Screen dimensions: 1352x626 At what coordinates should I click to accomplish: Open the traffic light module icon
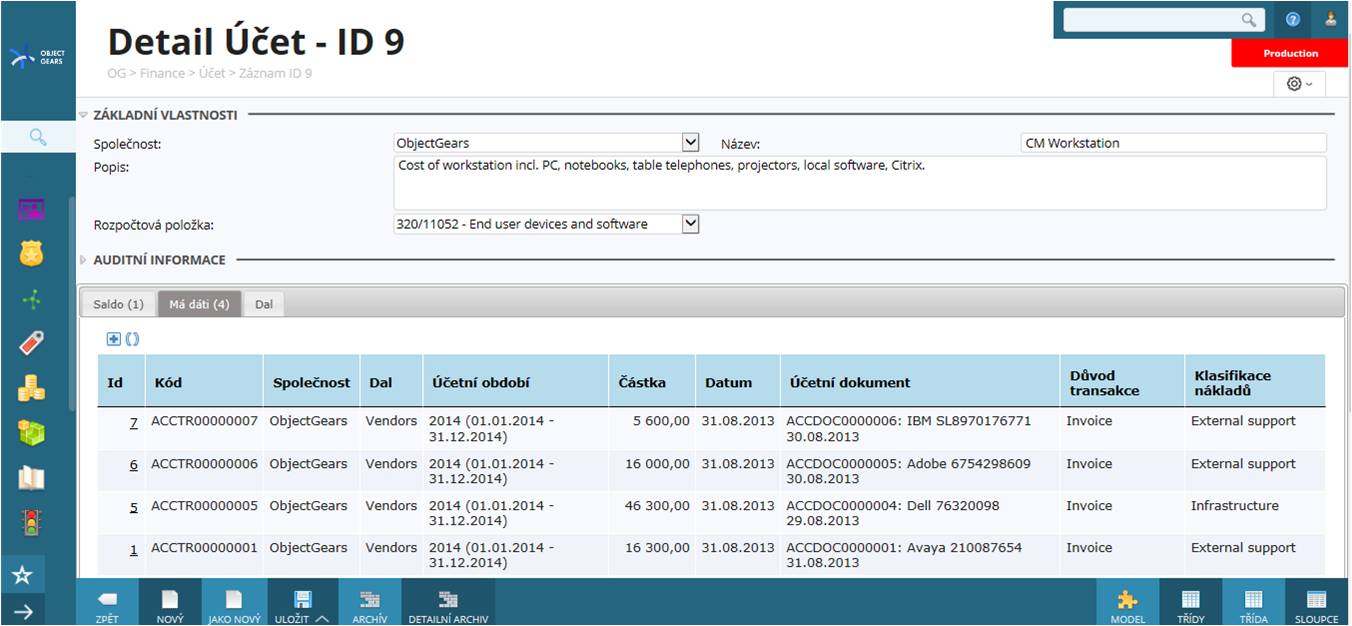tap(32, 522)
